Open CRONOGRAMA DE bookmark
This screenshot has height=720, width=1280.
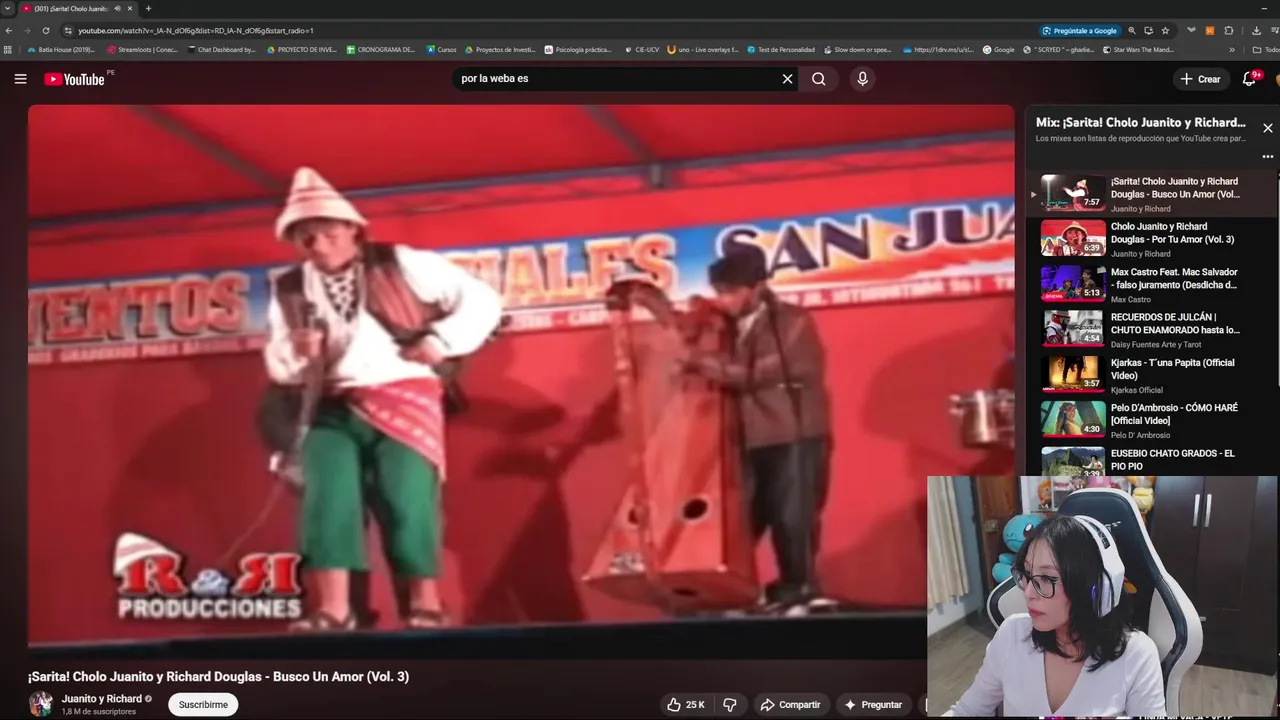[381, 49]
